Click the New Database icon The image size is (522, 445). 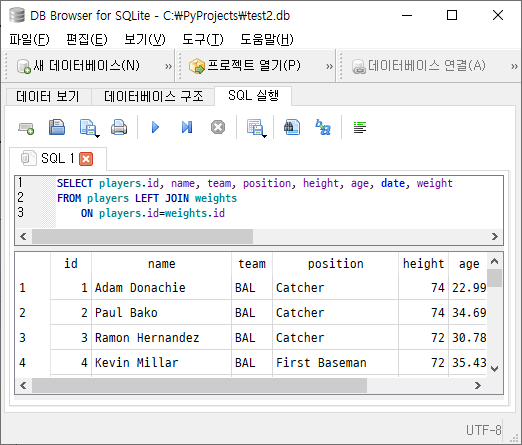[x=24, y=66]
